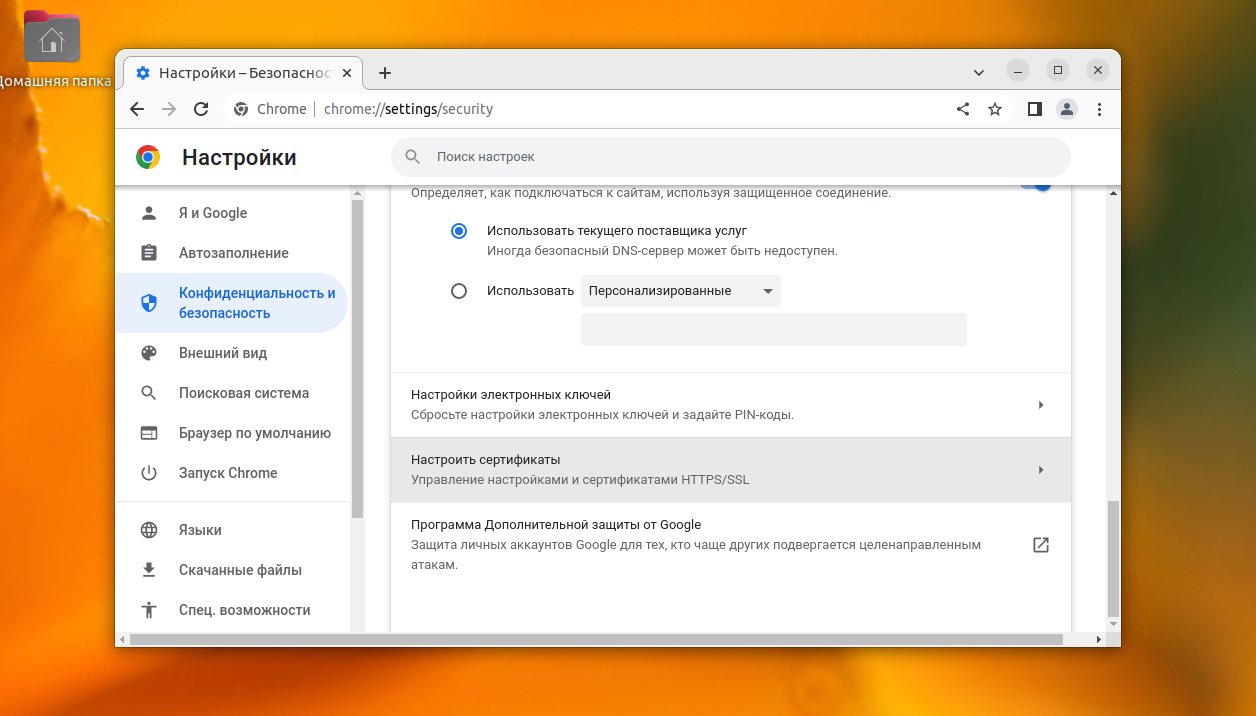Open 'Внешний вид' in settings sidebar
1256x716 pixels.
point(222,353)
